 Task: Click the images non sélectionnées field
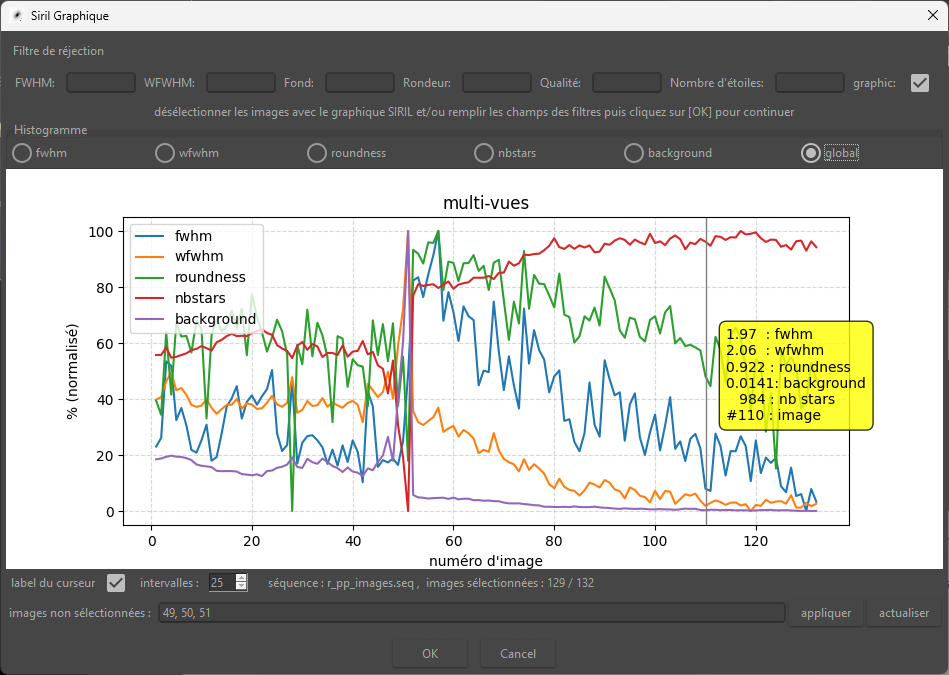[472, 613]
